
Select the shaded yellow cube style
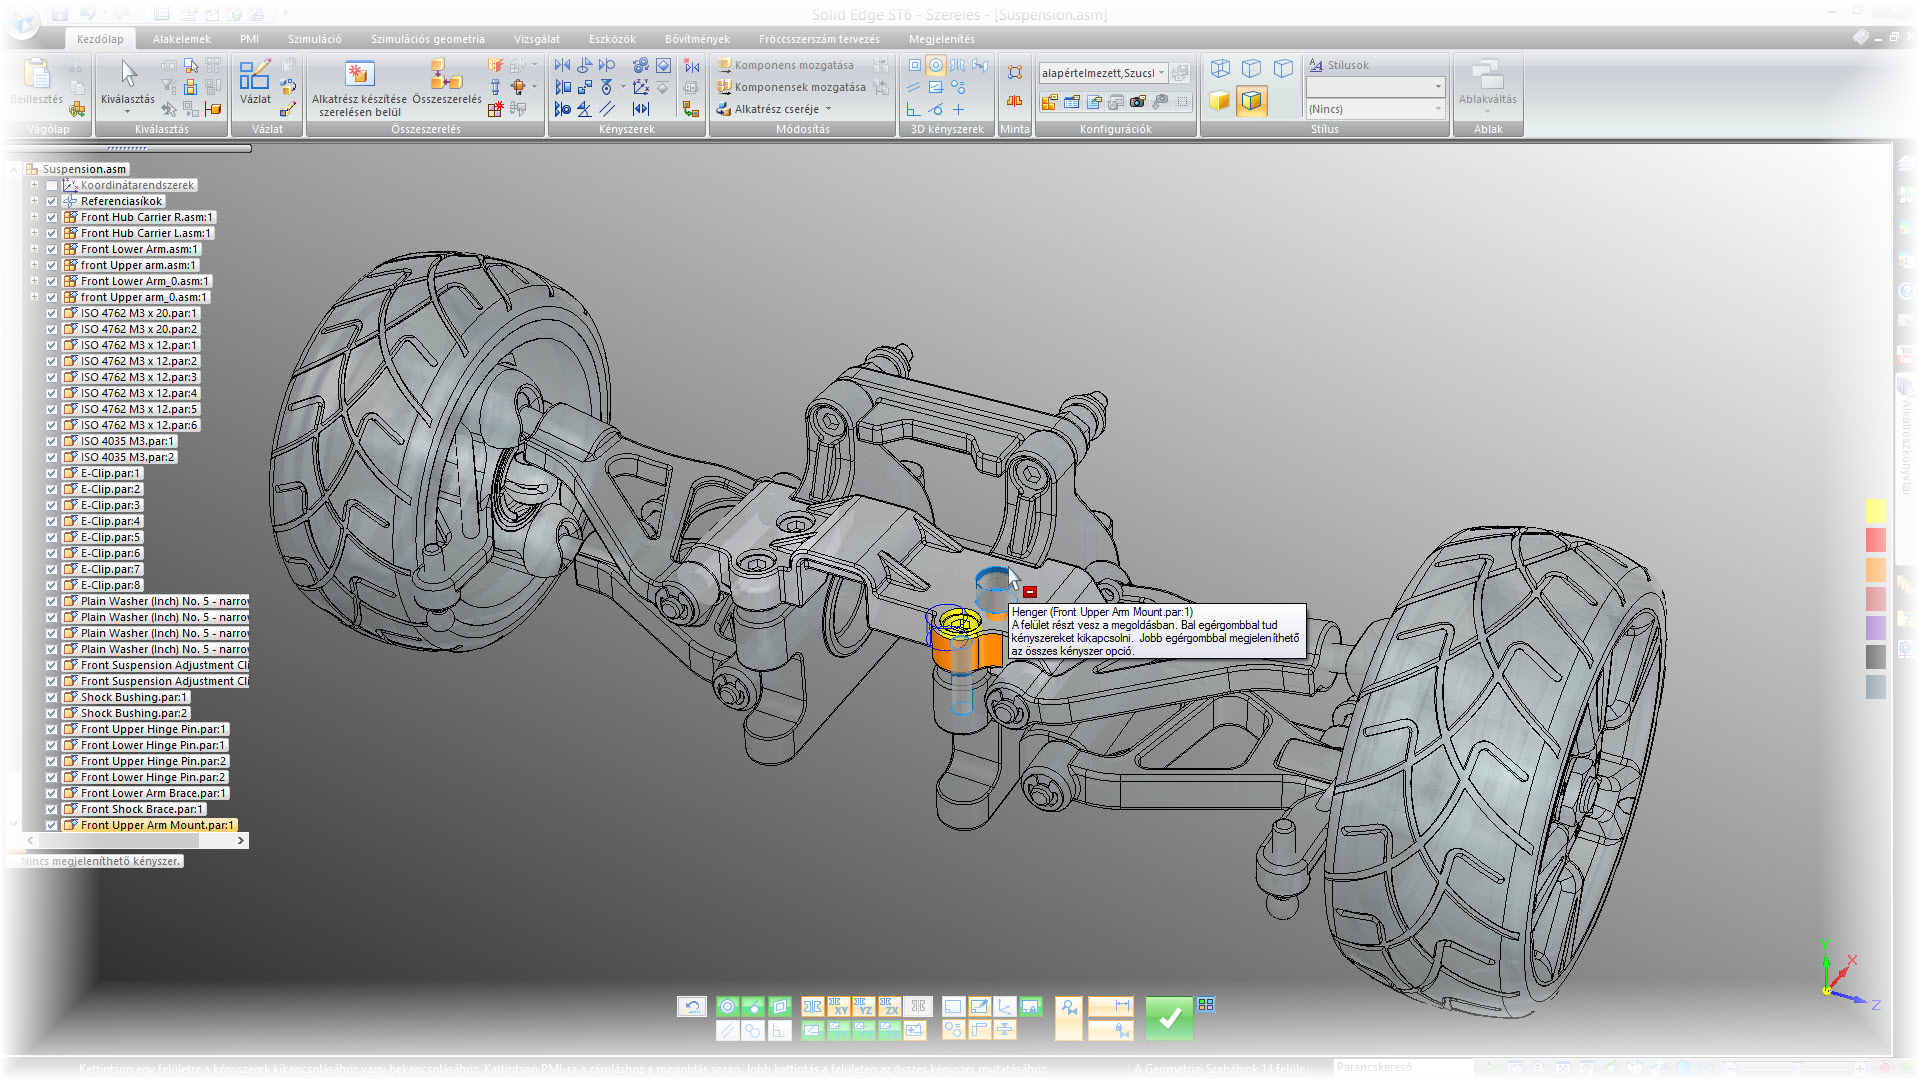[x=1220, y=100]
